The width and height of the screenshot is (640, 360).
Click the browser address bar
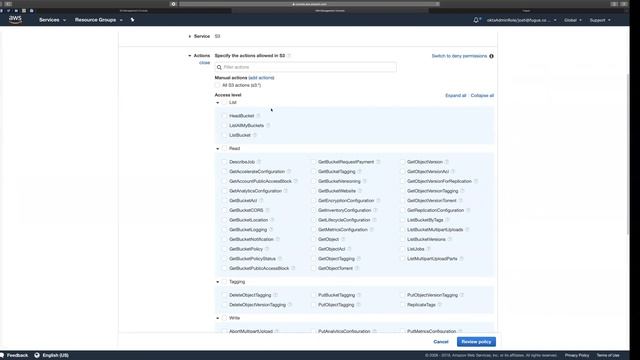pyautogui.click(x=309, y=4)
